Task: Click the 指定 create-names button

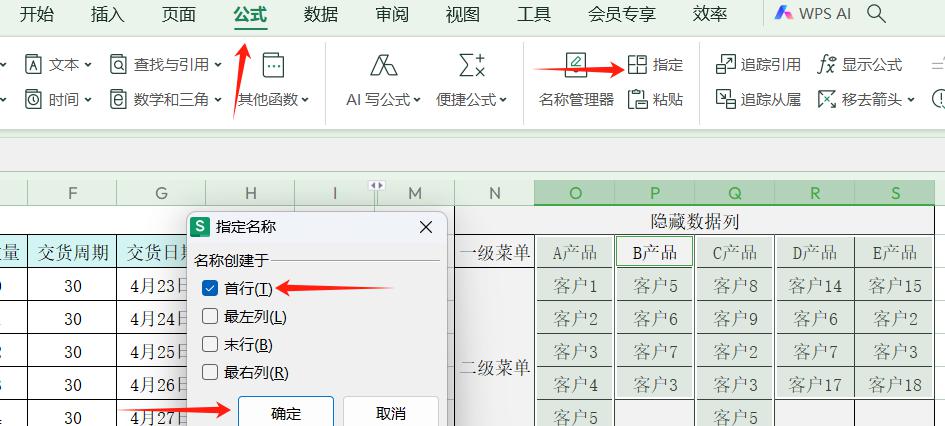Action: 655,64
